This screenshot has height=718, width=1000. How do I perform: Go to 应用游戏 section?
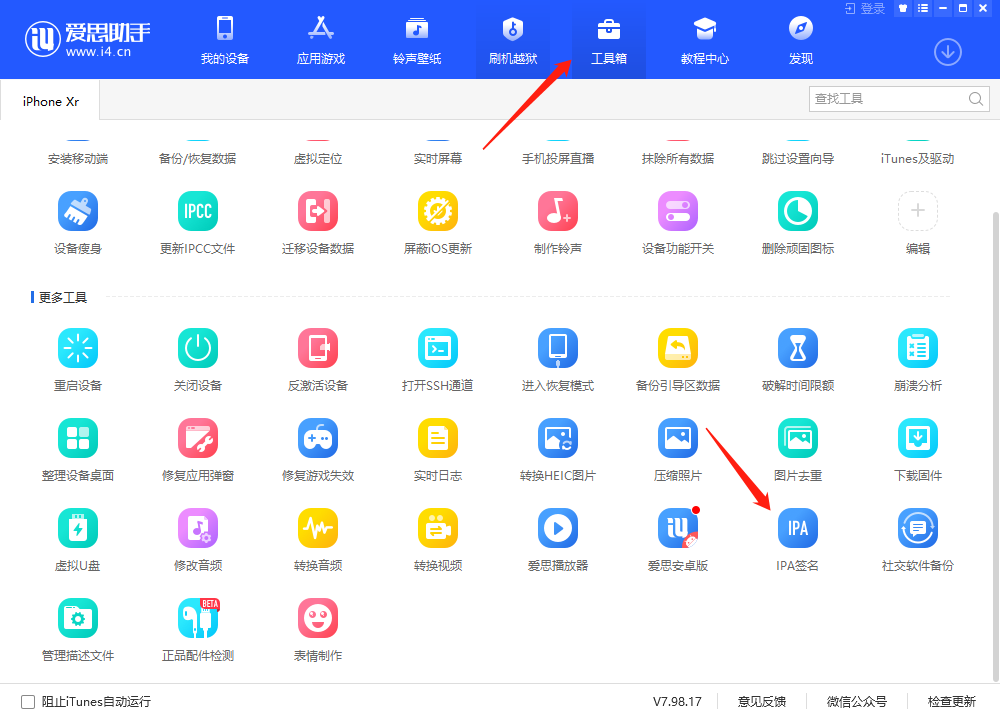pos(321,41)
